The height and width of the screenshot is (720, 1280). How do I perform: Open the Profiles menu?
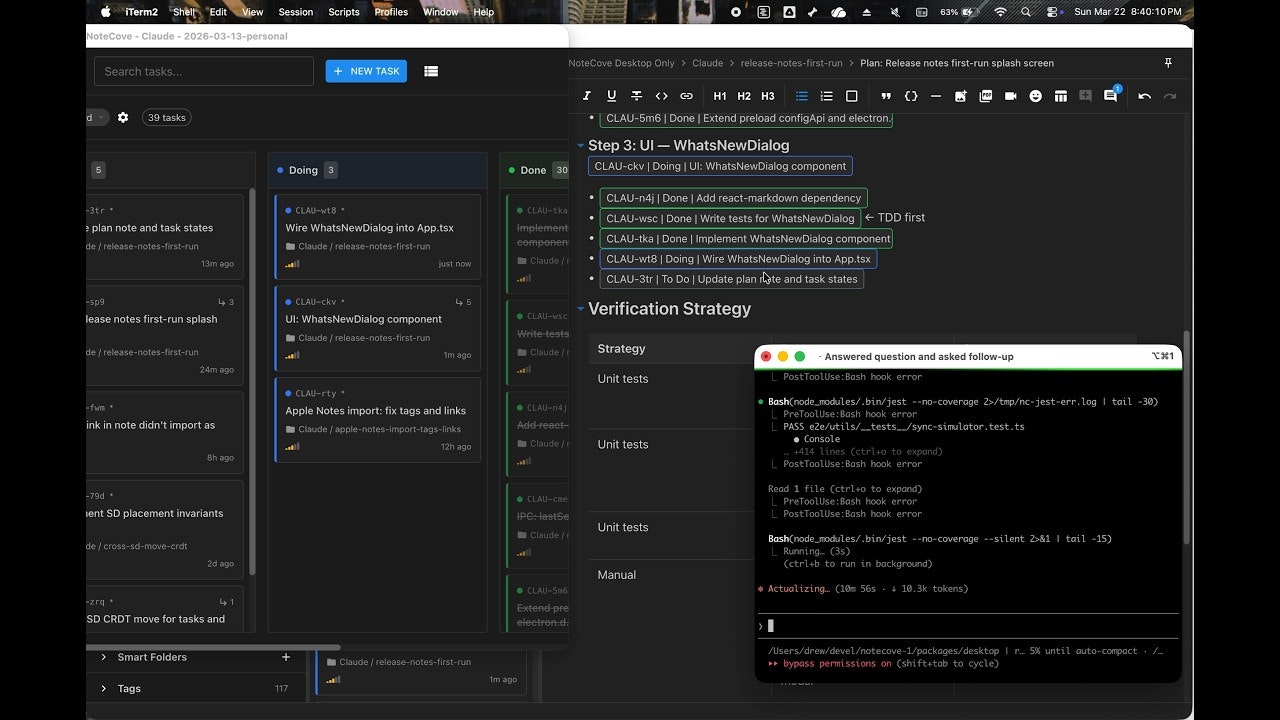click(x=391, y=12)
